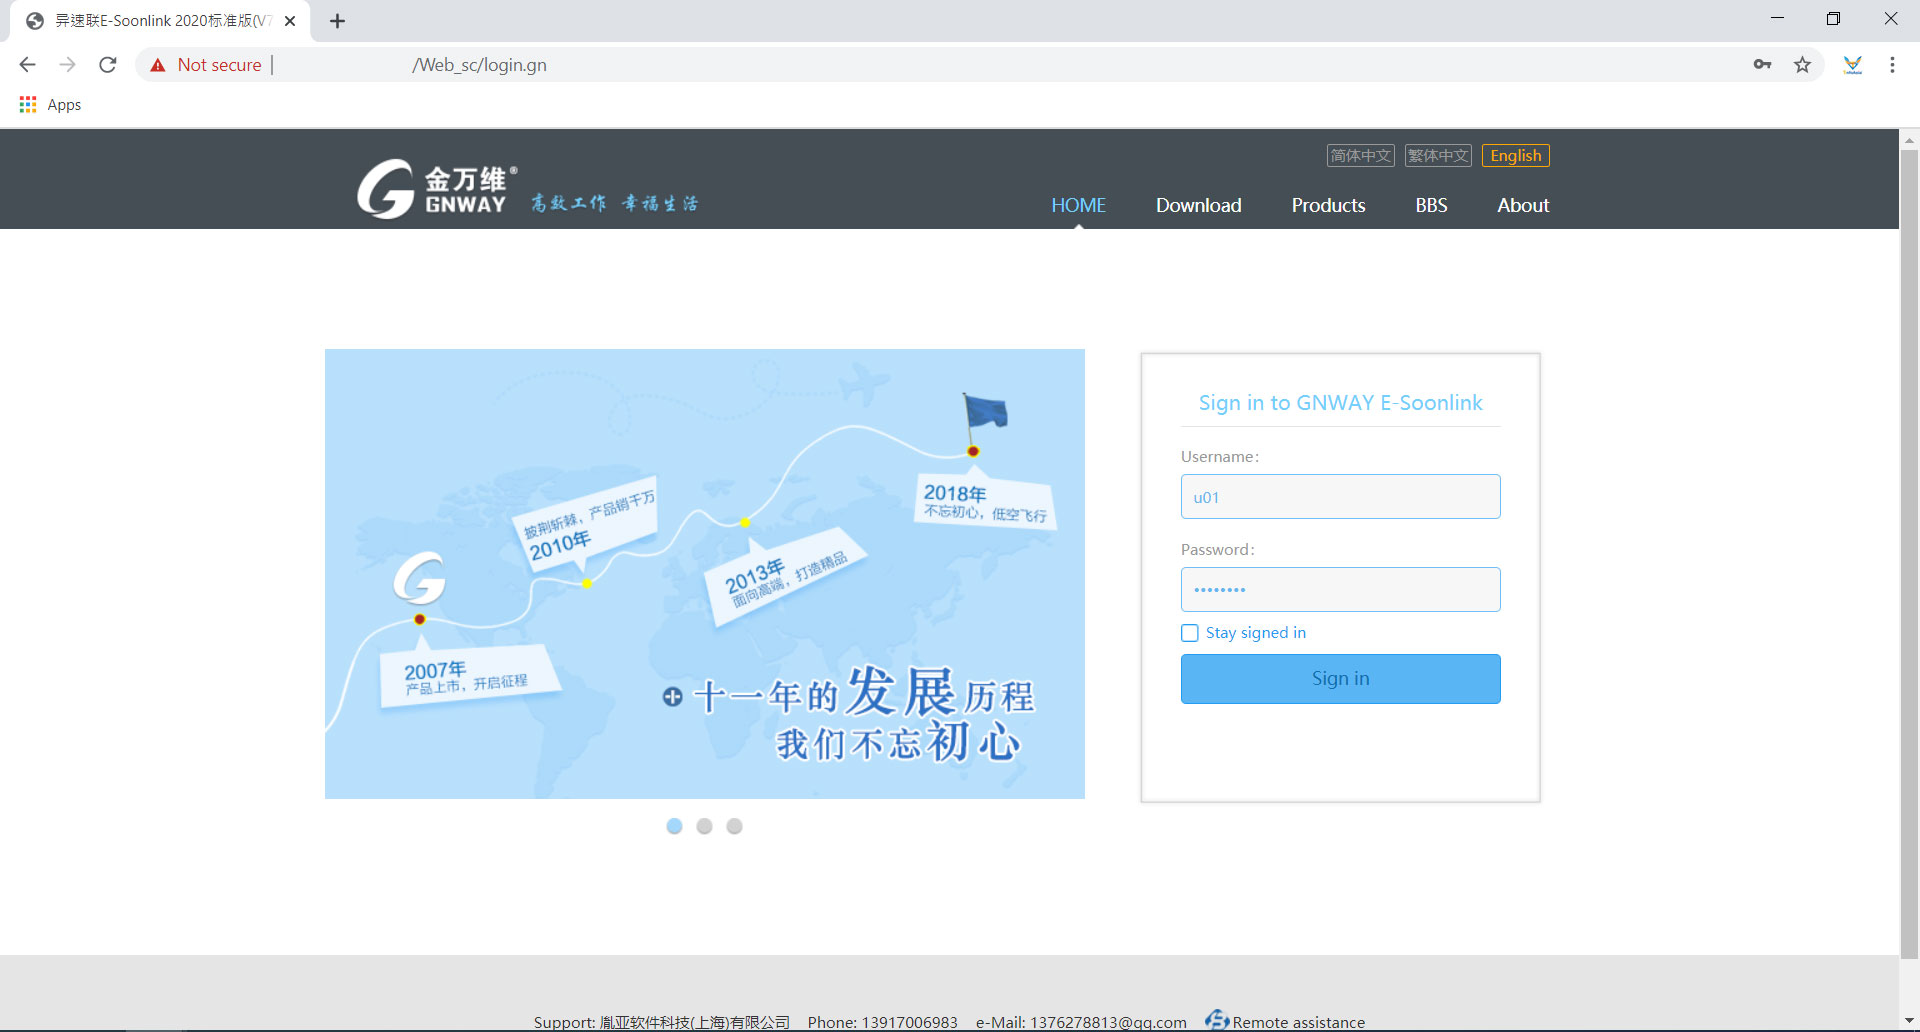This screenshot has width=1920, height=1032.
Task: Click the browser back arrow
Action: click(x=27, y=65)
